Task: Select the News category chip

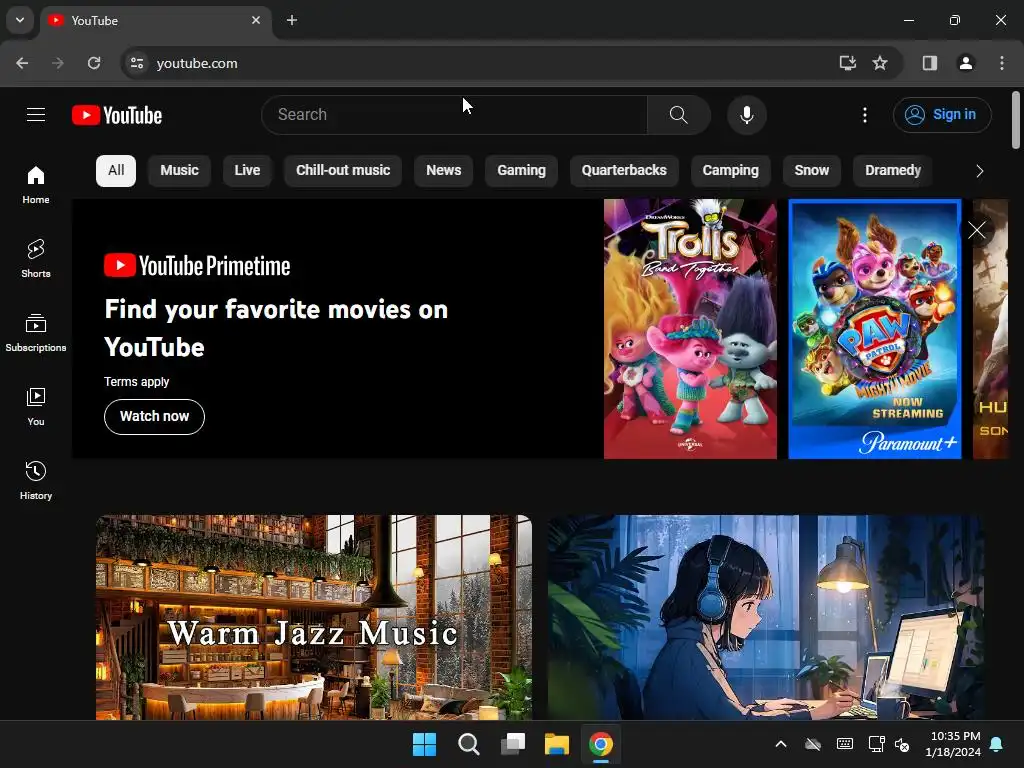Action: [443, 170]
